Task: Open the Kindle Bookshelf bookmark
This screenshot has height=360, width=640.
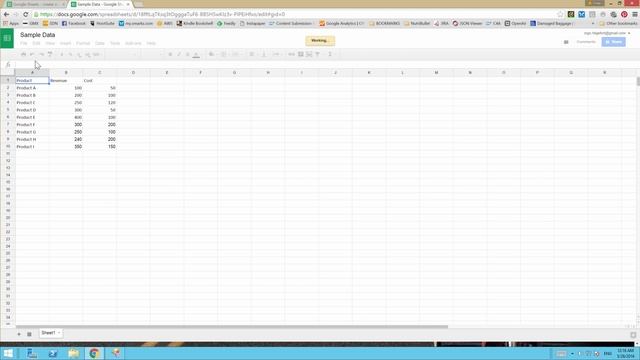Action: [x=195, y=24]
